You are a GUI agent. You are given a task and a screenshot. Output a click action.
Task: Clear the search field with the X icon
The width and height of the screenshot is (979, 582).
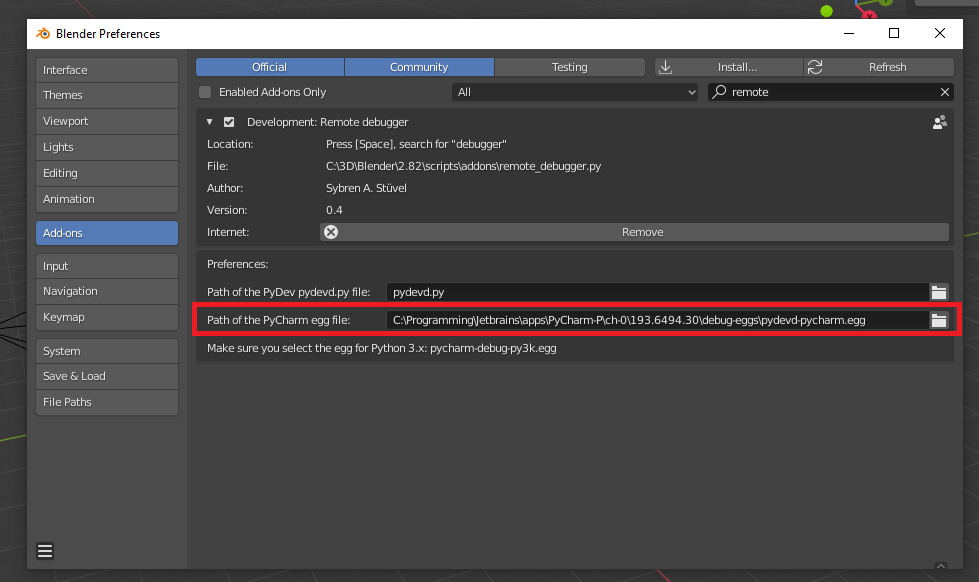coord(944,91)
